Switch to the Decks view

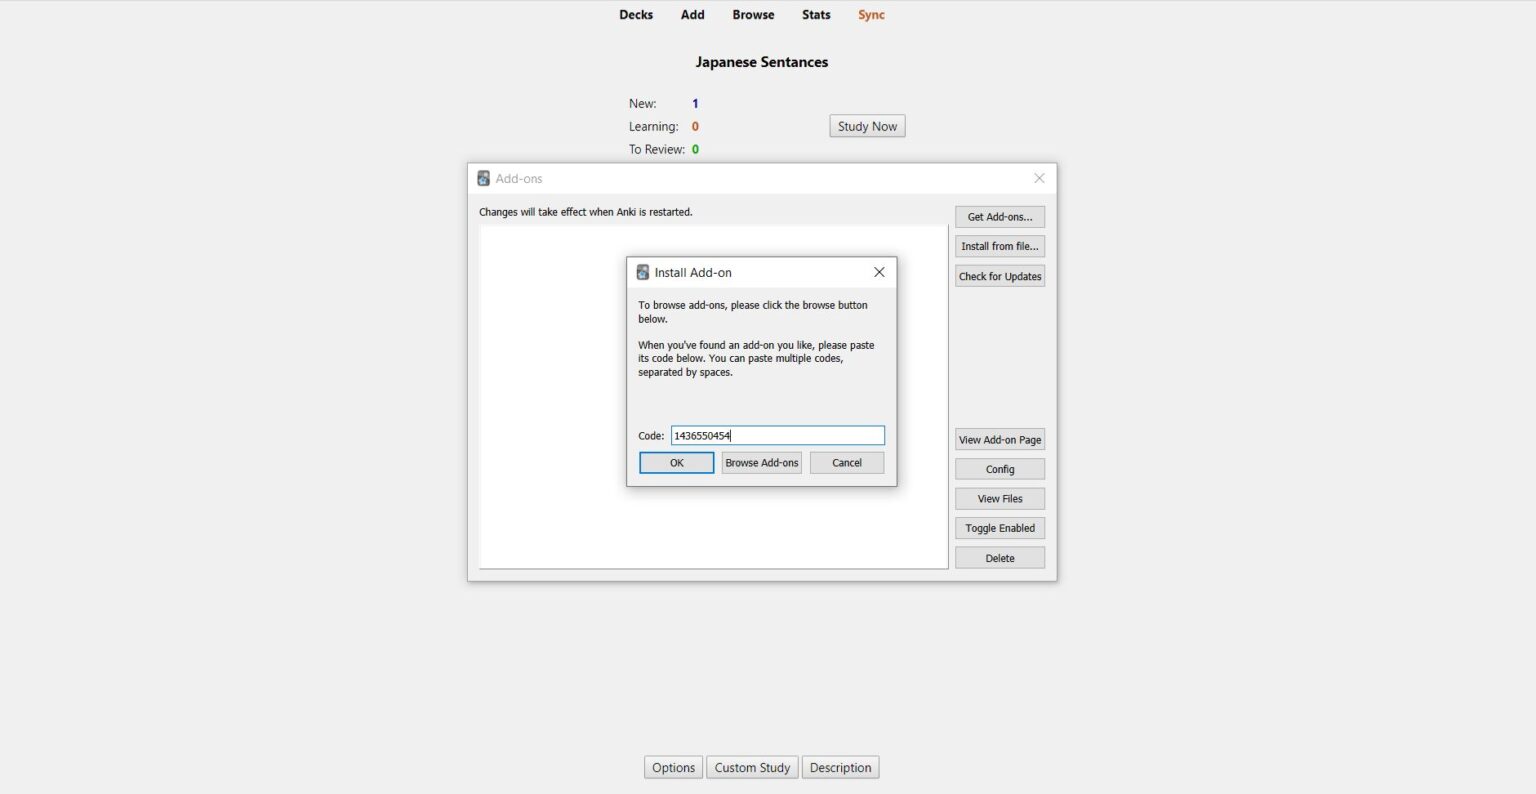pos(636,14)
